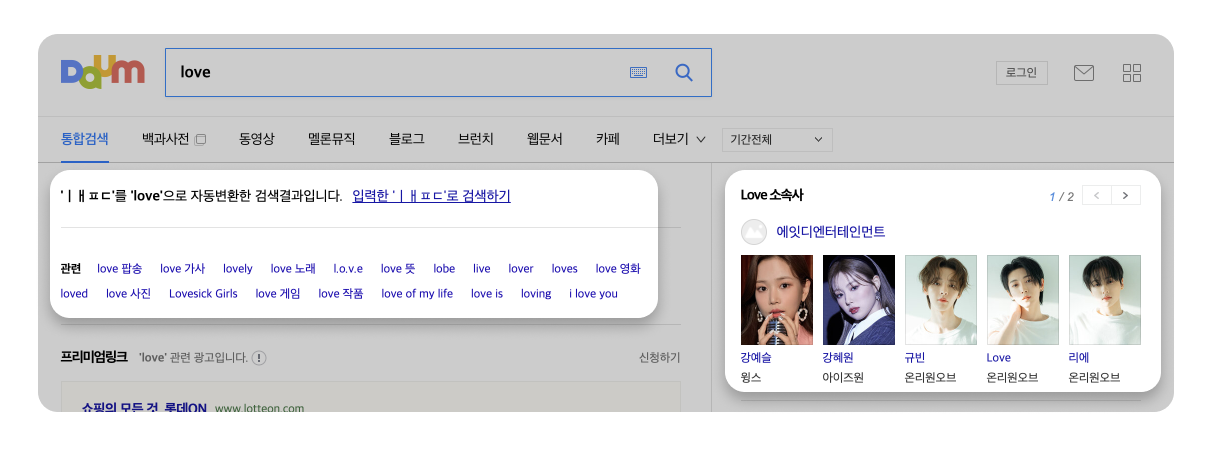Open the 백과사전 new-window icon
The width and height of the screenshot is (1210, 455).
click(x=200, y=140)
